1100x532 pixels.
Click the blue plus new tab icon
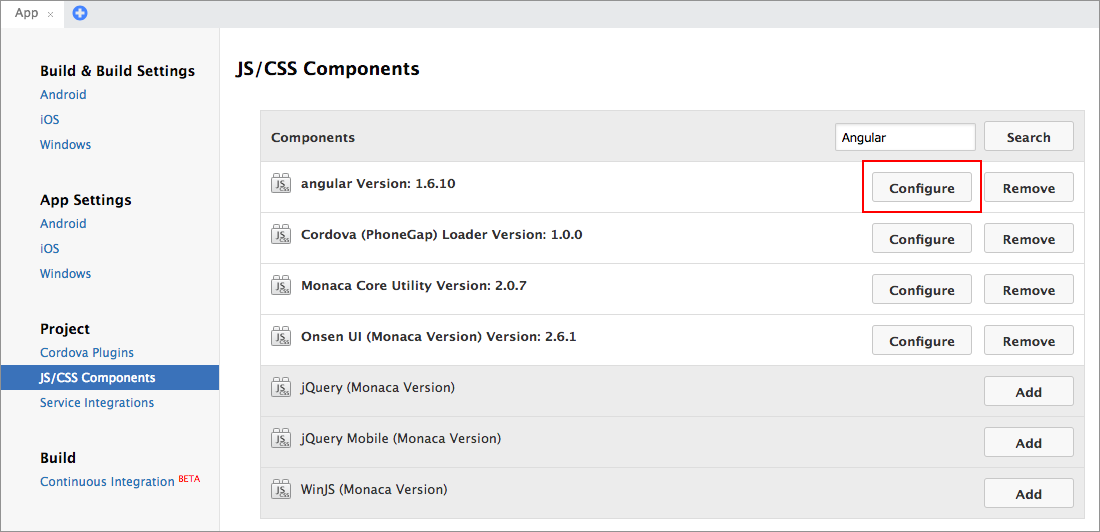coord(80,13)
